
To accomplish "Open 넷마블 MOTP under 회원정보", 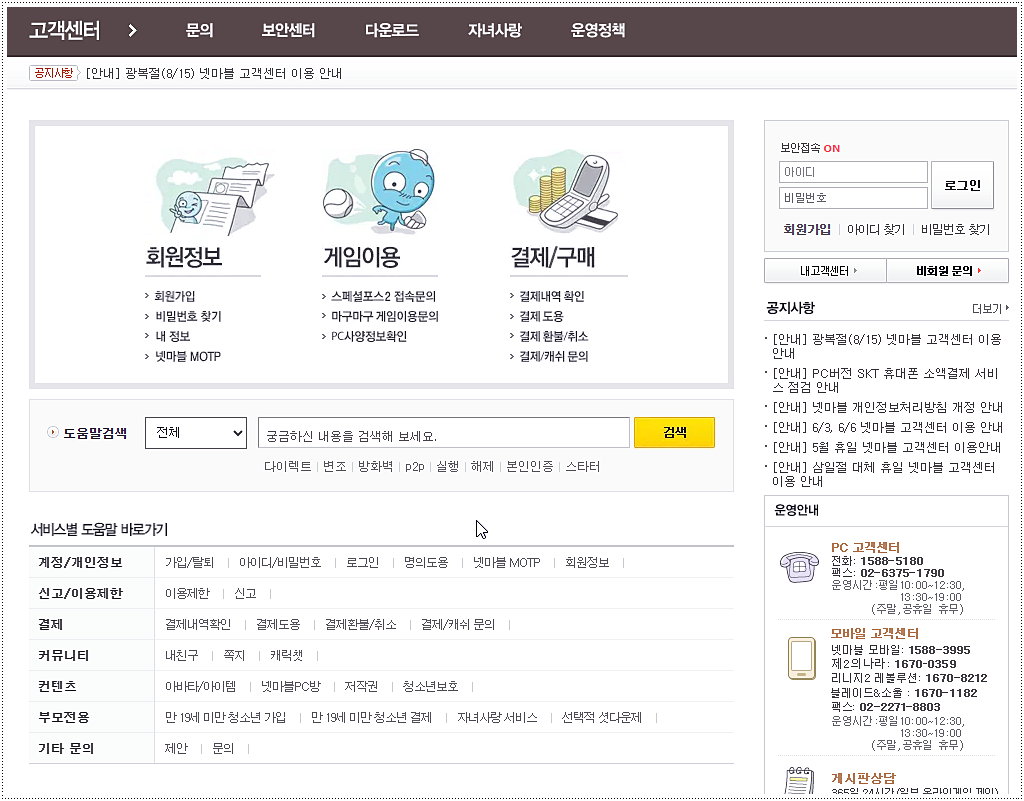I will click(187, 356).
